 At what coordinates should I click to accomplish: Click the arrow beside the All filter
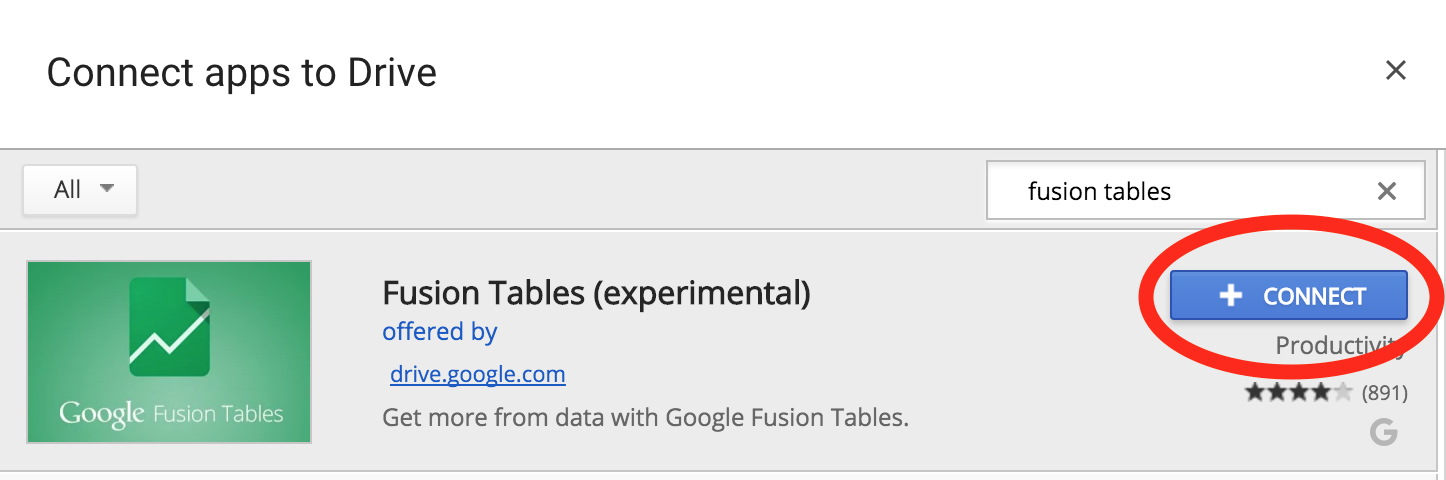tap(107, 188)
